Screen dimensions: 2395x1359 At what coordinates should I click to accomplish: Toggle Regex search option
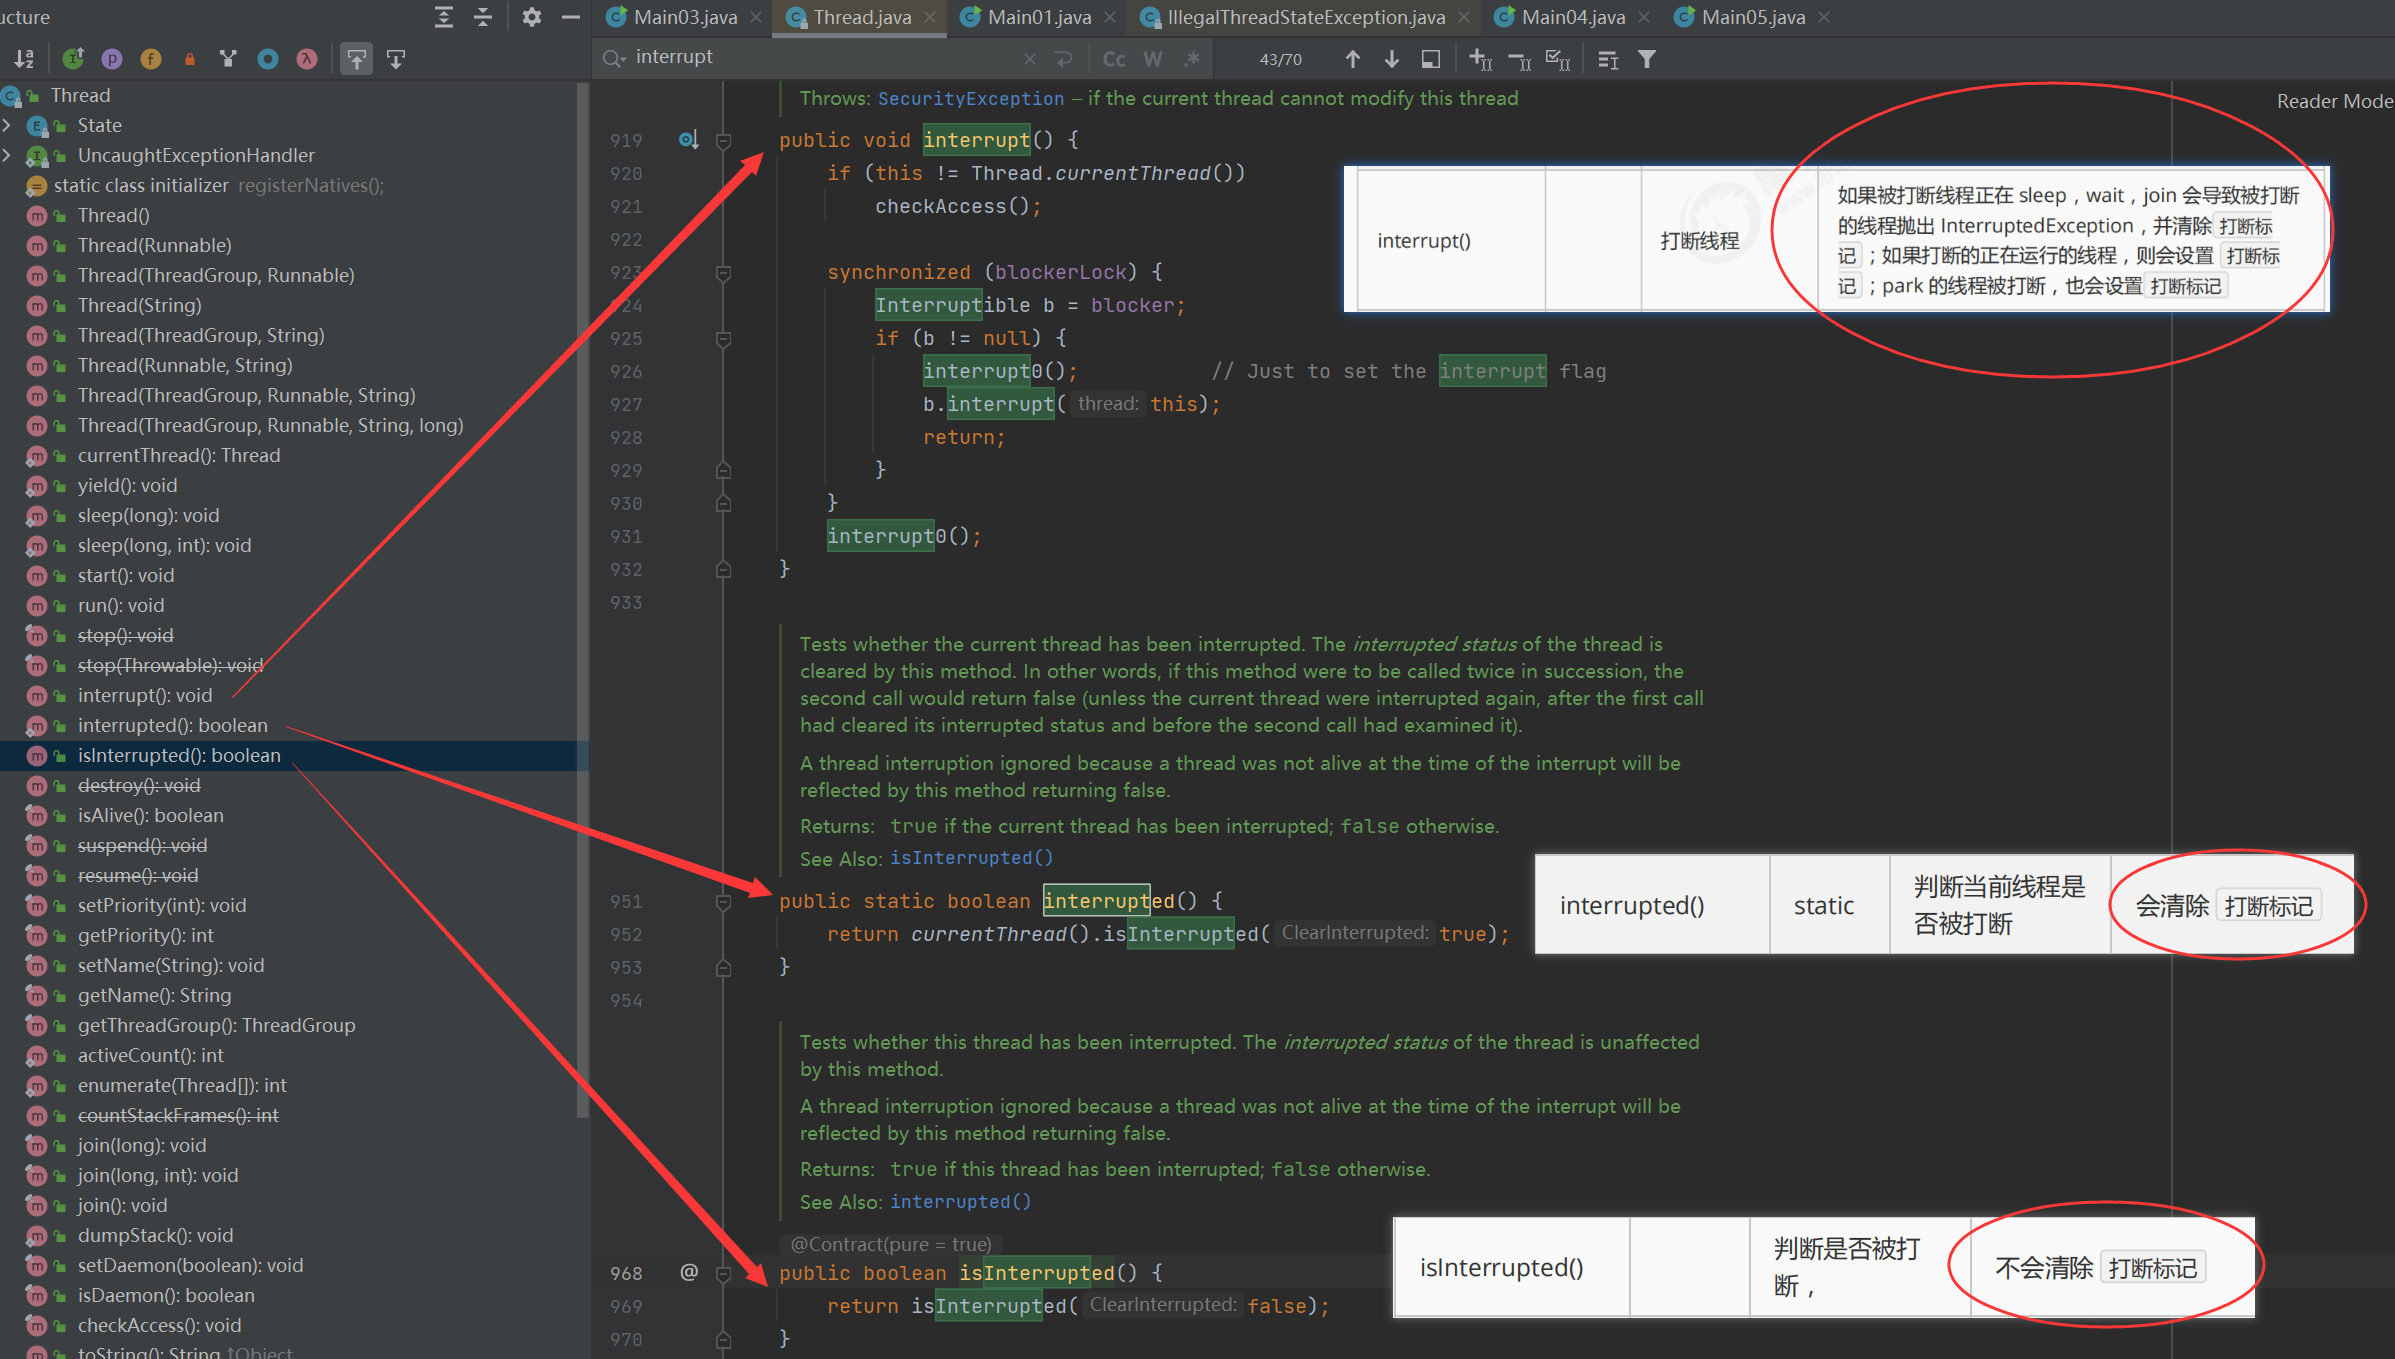click(1192, 59)
